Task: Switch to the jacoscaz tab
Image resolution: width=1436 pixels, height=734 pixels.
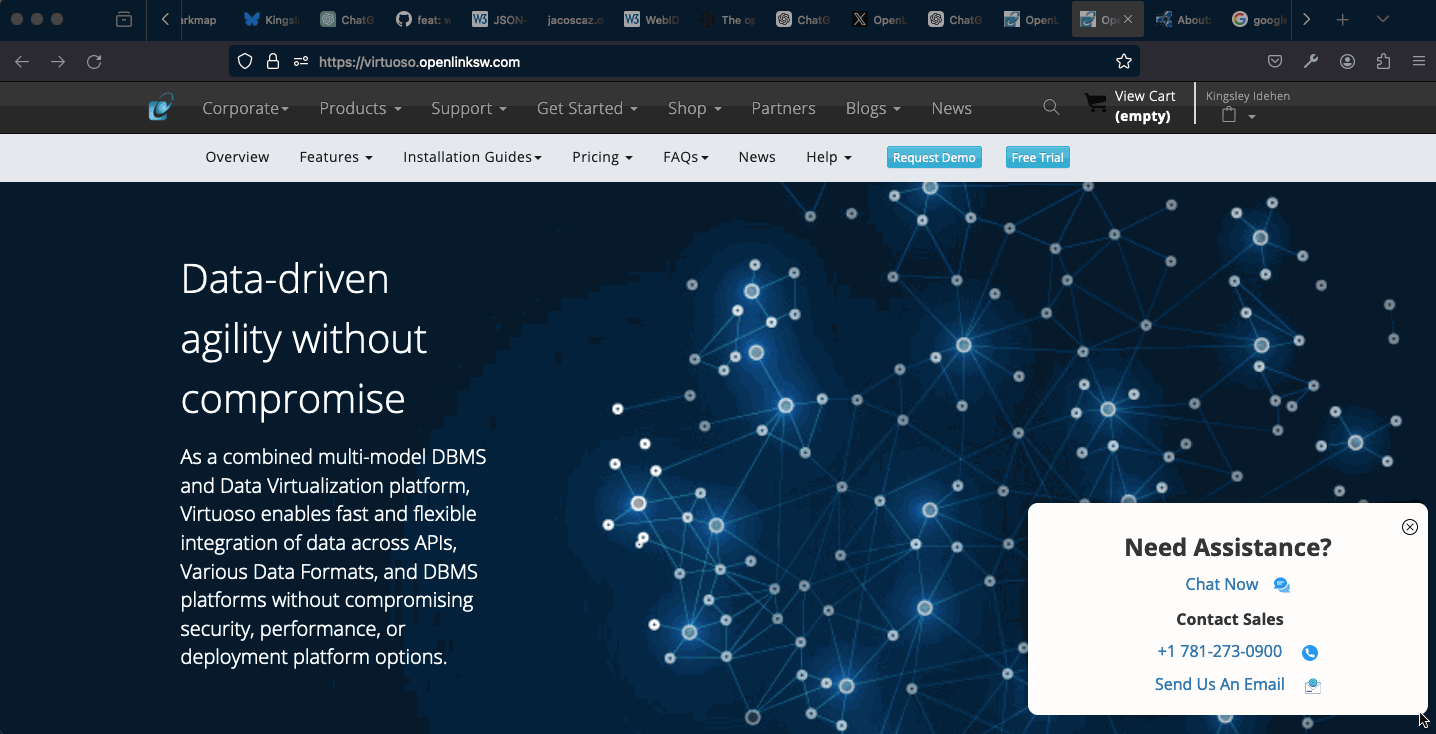Action: point(574,19)
